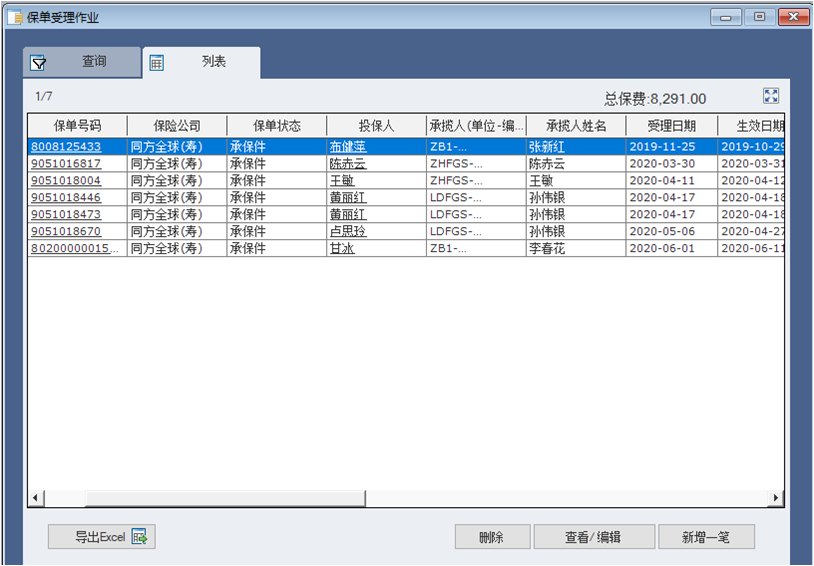Click the 承揽人姓名 column header
This screenshot has width=814, height=566.
coord(576,126)
